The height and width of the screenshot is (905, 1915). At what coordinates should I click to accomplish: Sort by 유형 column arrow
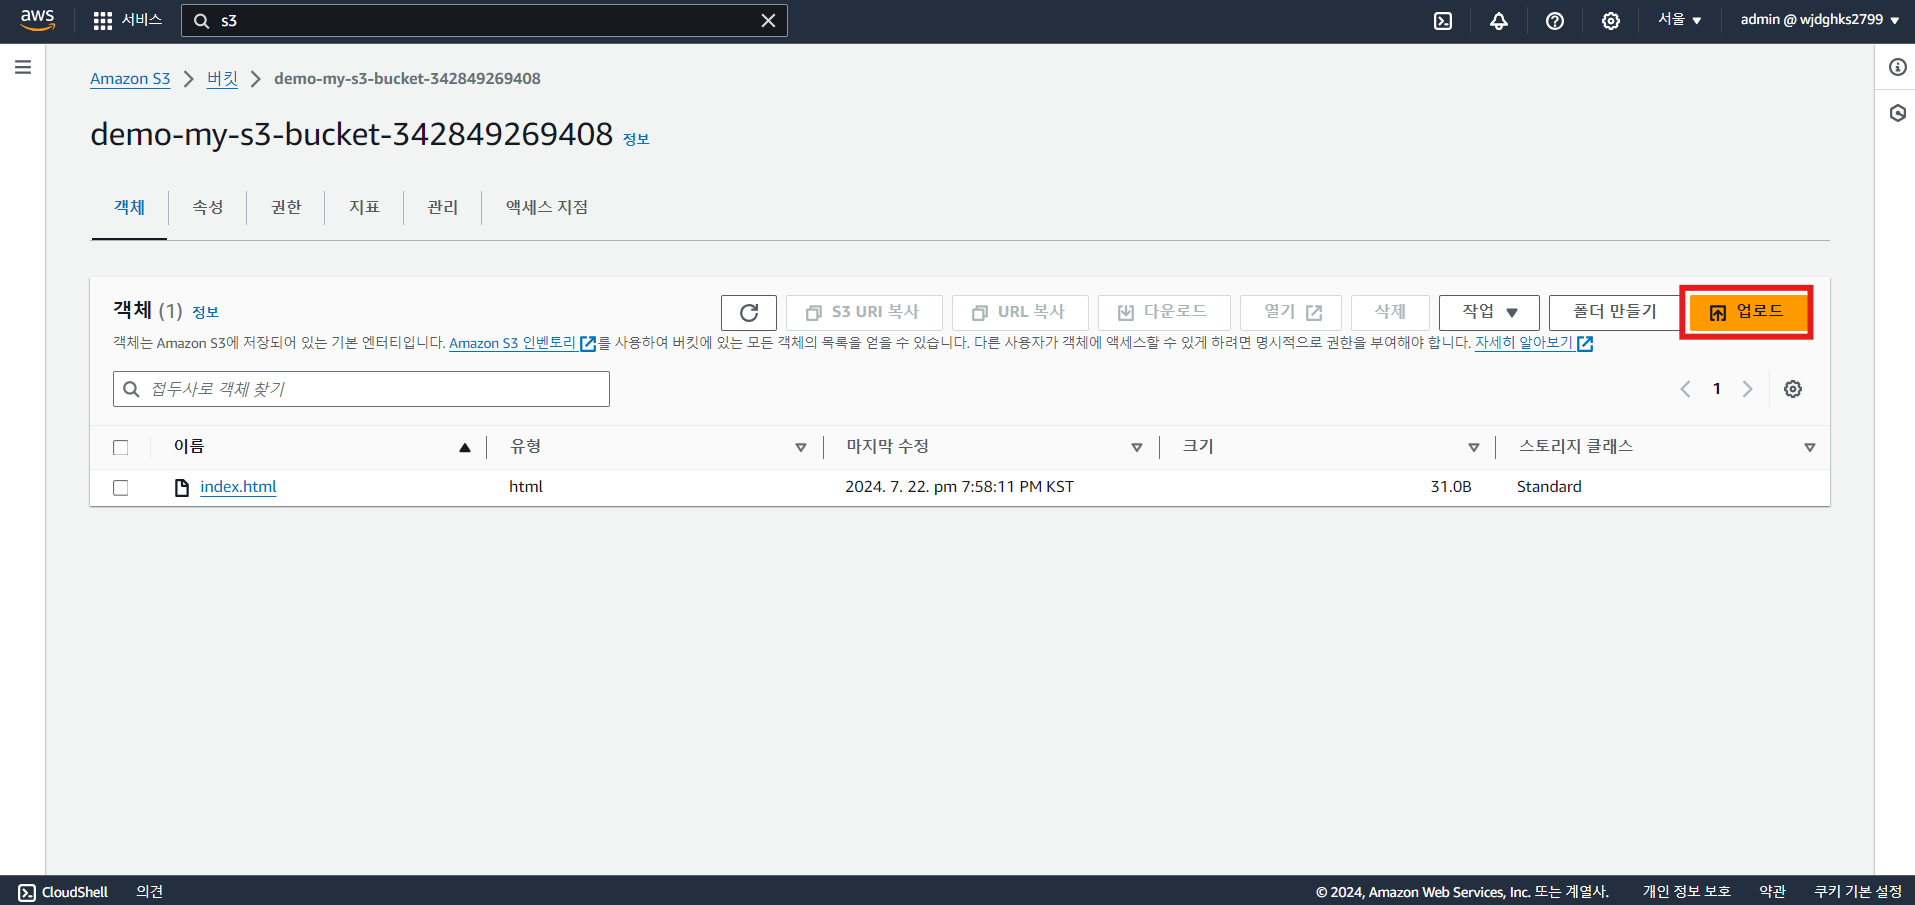click(801, 447)
